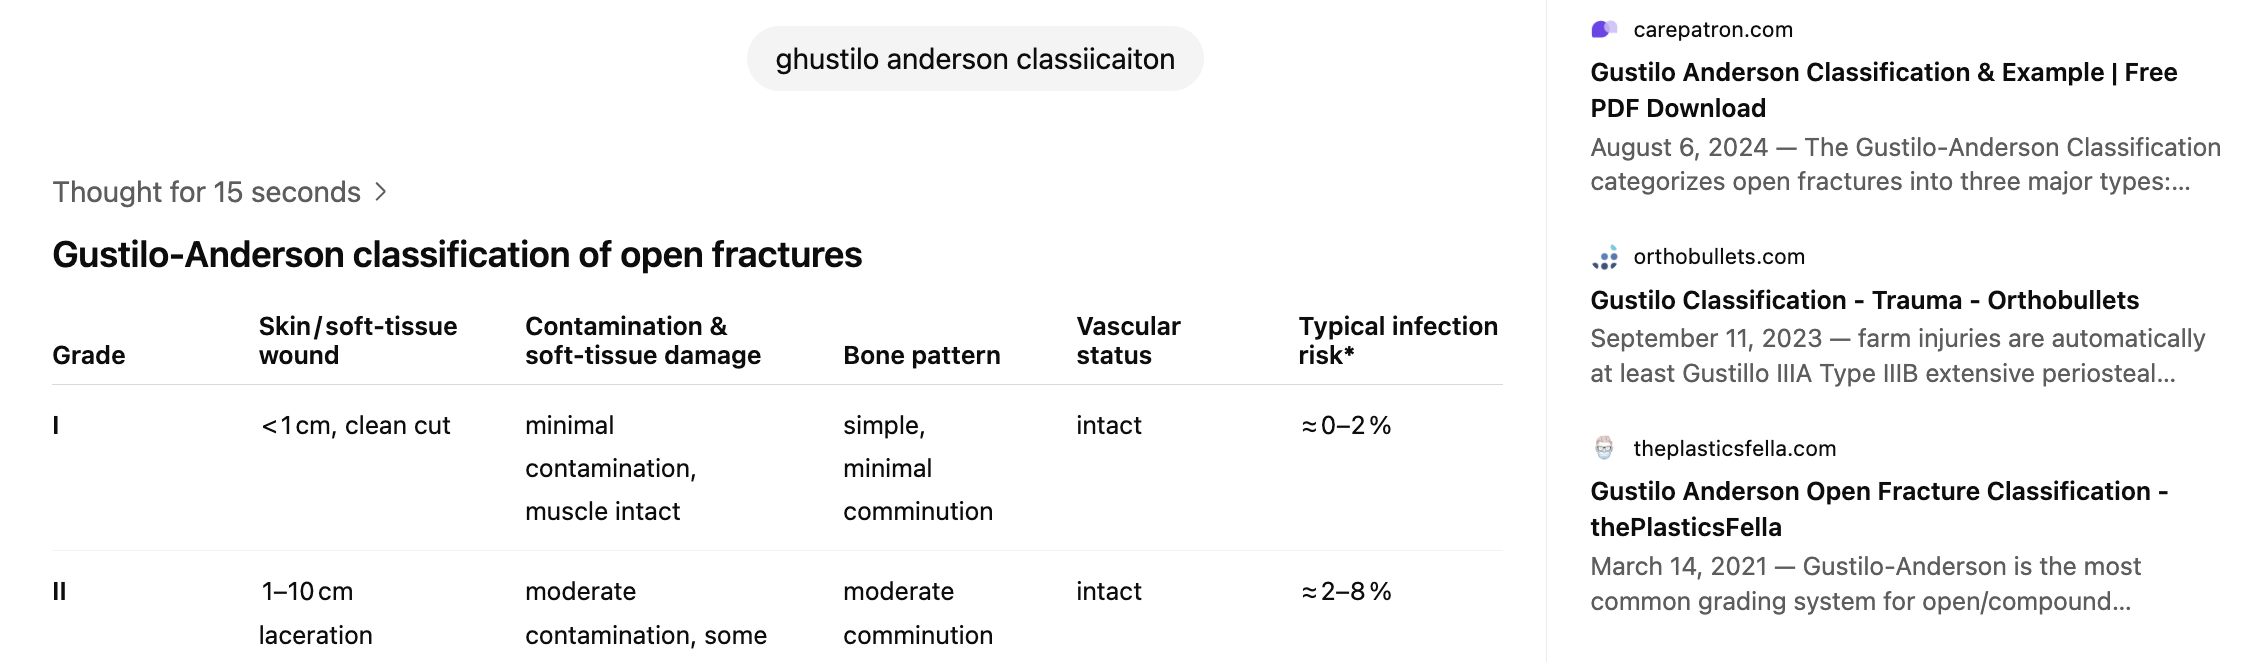Open Gustilo Classification - Trauma - Orthobullets link
This screenshot has height=662, width=2242.
point(1865,300)
